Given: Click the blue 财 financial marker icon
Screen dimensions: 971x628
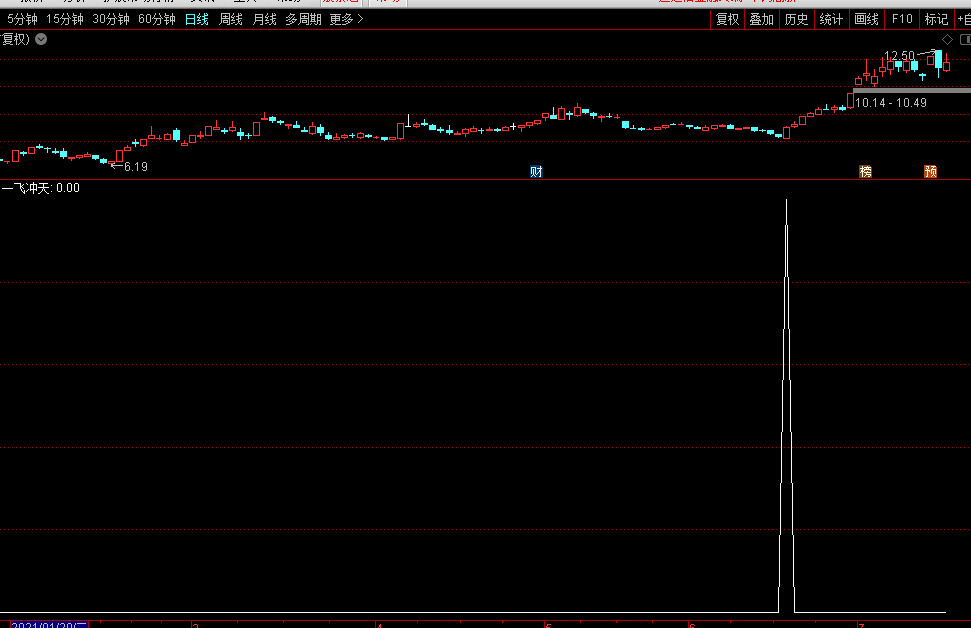Looking at the screenshot, I should [x=536, y=172].
